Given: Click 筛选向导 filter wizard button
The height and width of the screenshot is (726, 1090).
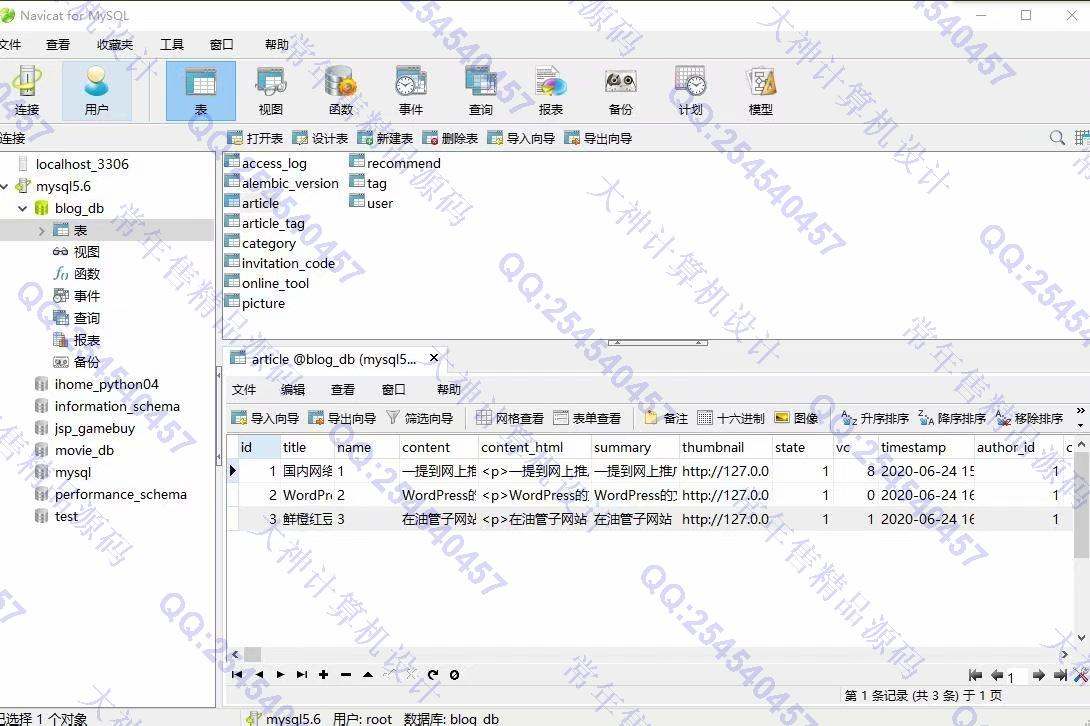Looking at the screenshot, I should (x=419, y=418).
